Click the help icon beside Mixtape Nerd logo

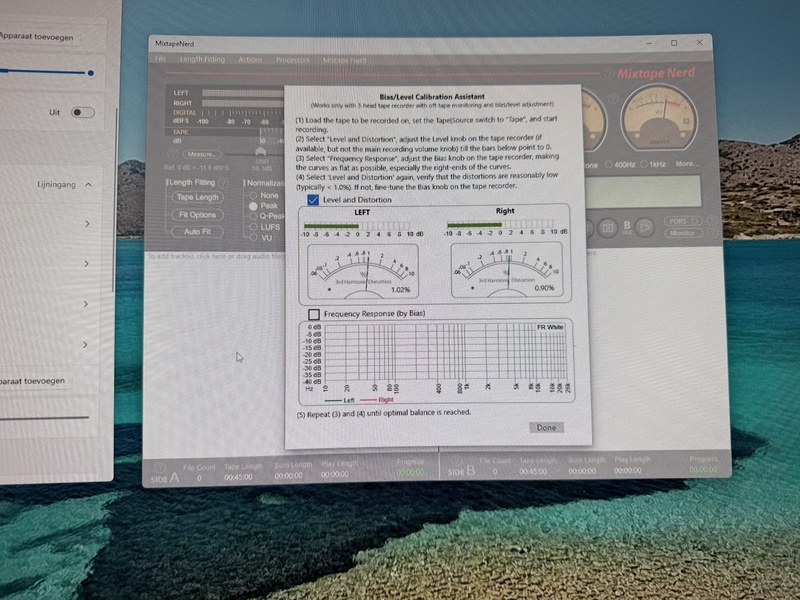(609, 74)
